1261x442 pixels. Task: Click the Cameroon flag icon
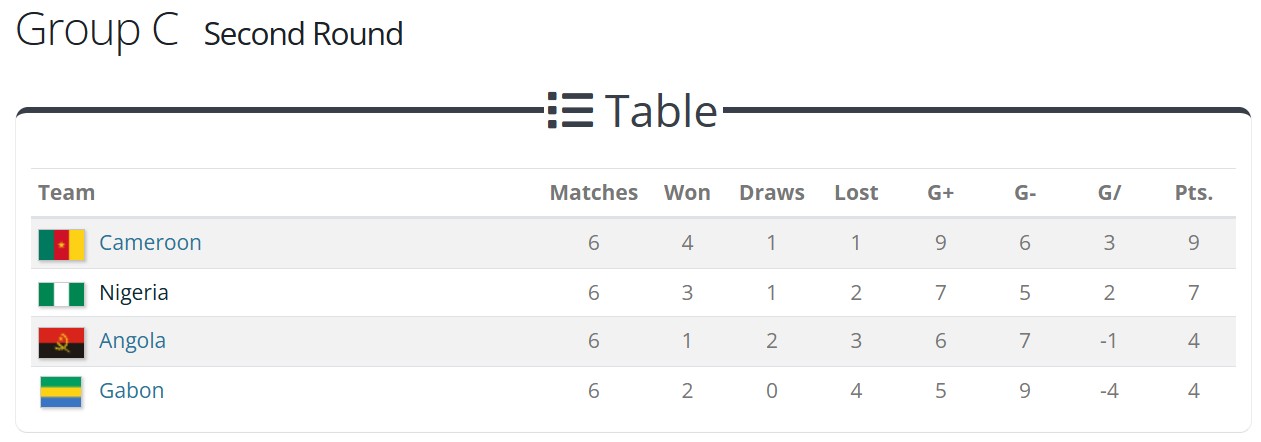[x=61, y=244]
